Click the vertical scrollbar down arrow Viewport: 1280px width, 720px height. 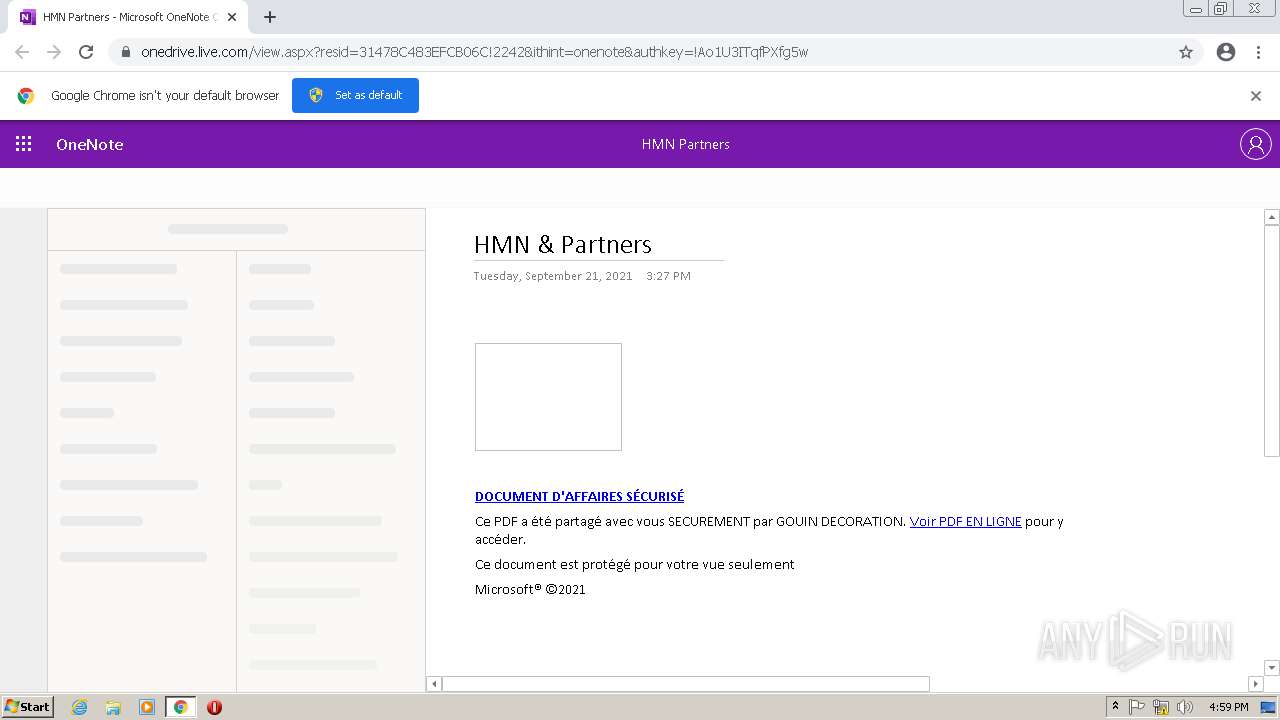[x=1272, y=668]
